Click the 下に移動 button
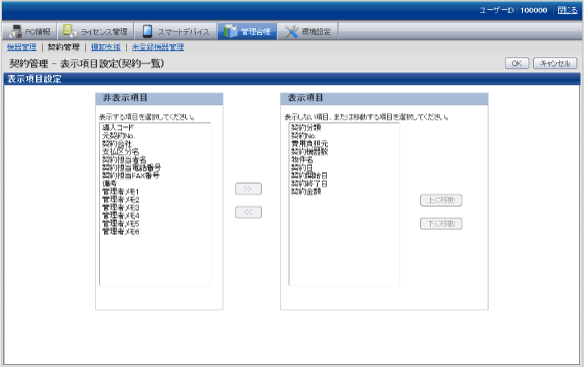 pyautogui.click(x=441, y=224)
